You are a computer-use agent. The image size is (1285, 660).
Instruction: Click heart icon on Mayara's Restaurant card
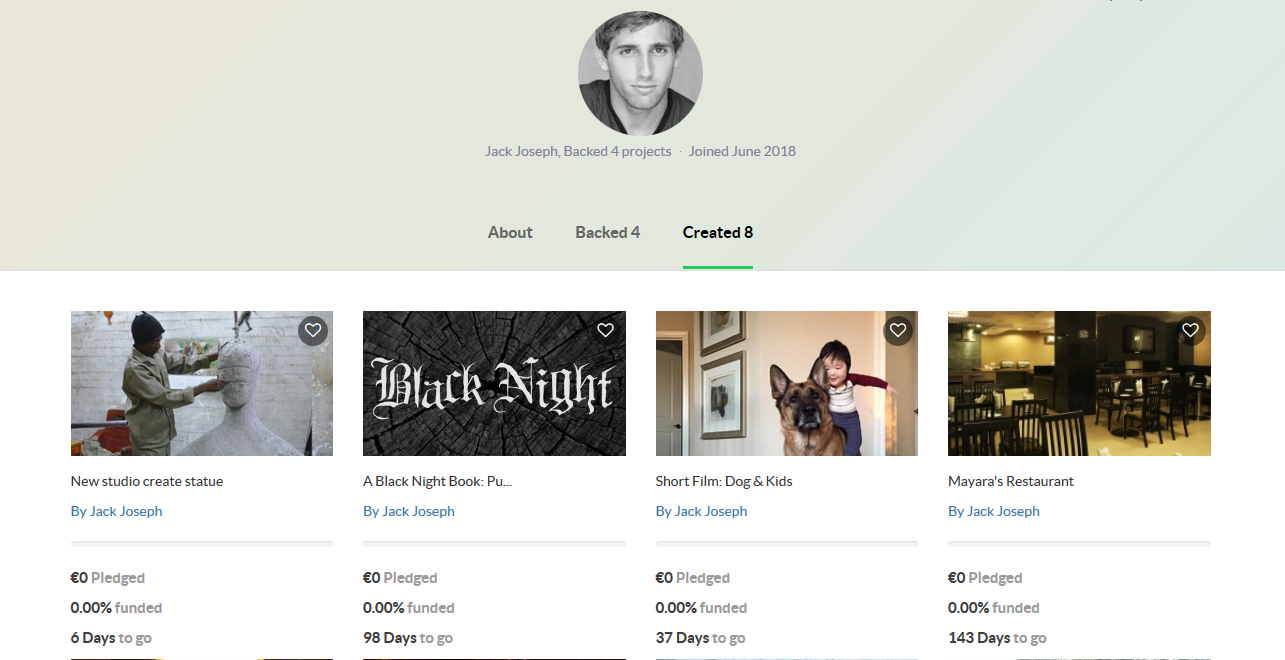coord(1190,330)
